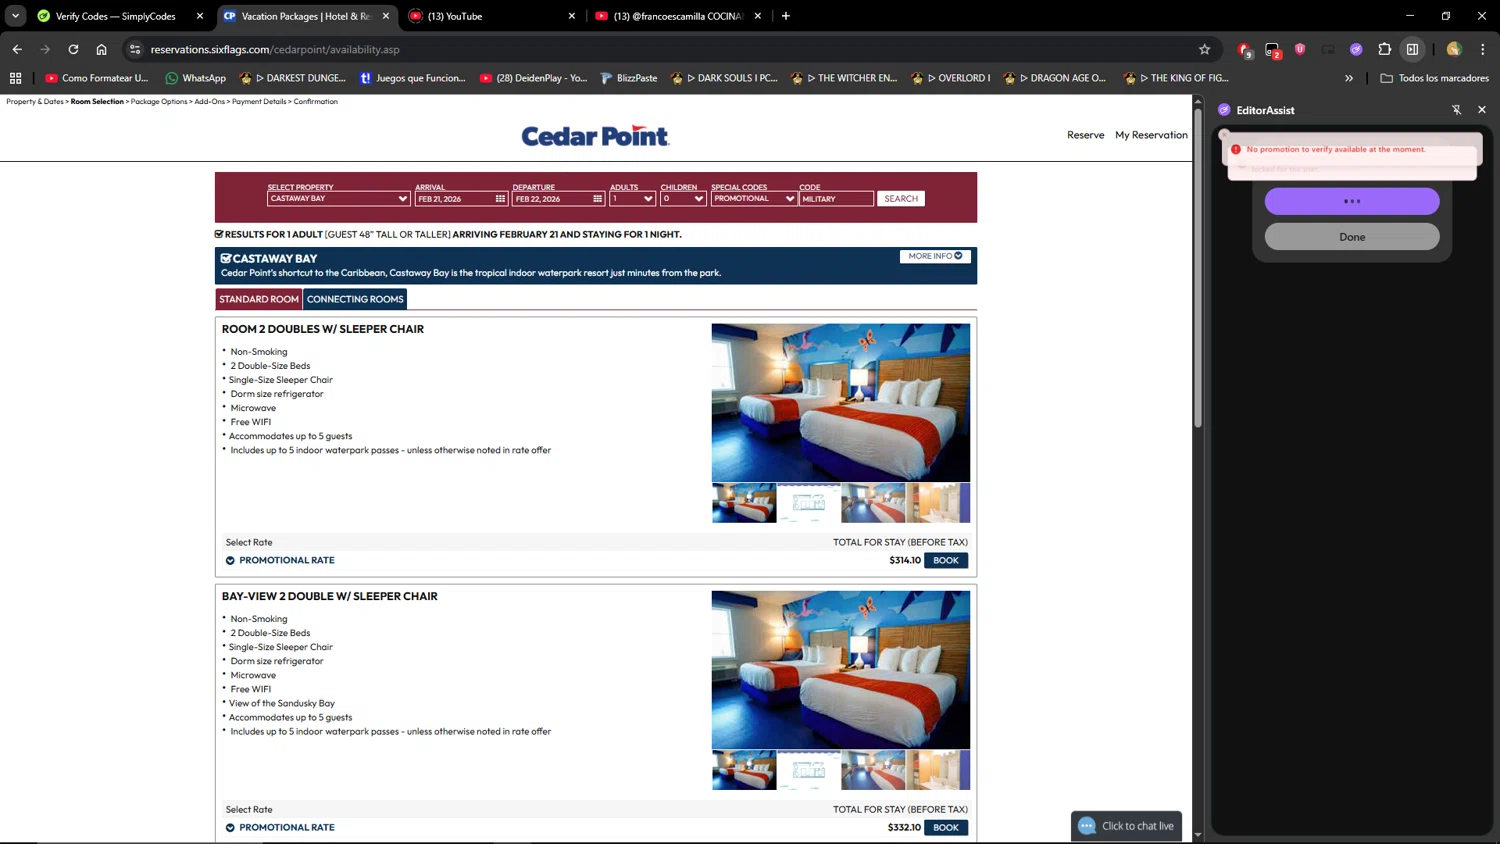Image resolution: width=1500 pixels, height=844 pixels.
Task: Click the purple loading button in EditorAssist
Action: click(1352, 201)
